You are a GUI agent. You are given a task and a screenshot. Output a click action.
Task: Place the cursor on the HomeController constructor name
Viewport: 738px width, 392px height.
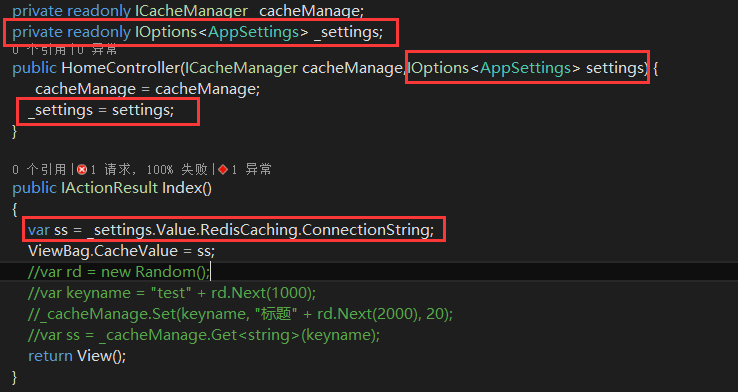[x=121, y=68]
